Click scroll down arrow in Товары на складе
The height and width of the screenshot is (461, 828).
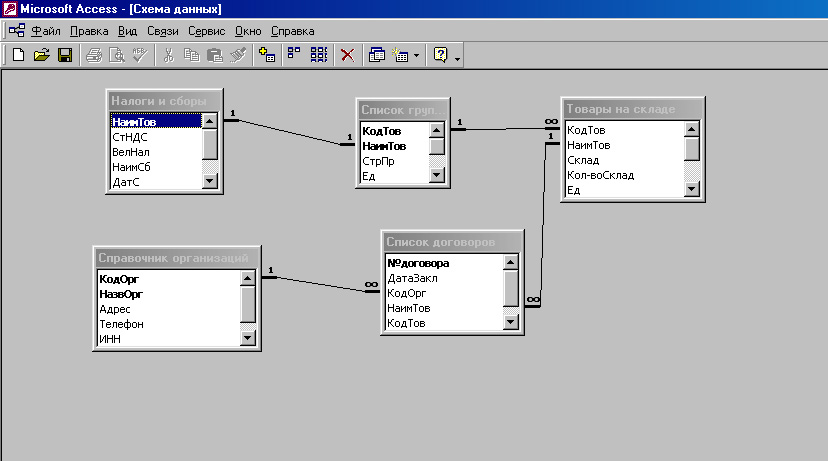click(x=692, y=189)
